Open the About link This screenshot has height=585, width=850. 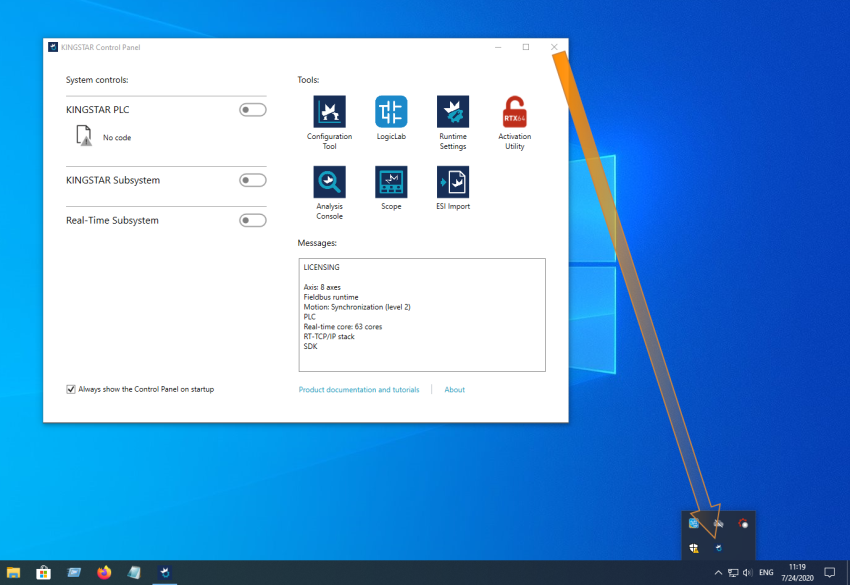454,390
